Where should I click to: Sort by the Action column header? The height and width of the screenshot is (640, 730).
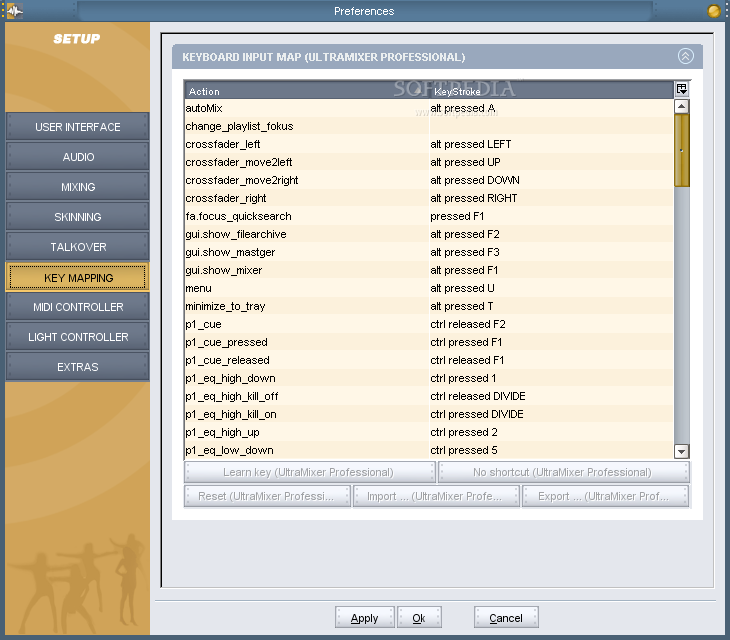coord(307,91)
